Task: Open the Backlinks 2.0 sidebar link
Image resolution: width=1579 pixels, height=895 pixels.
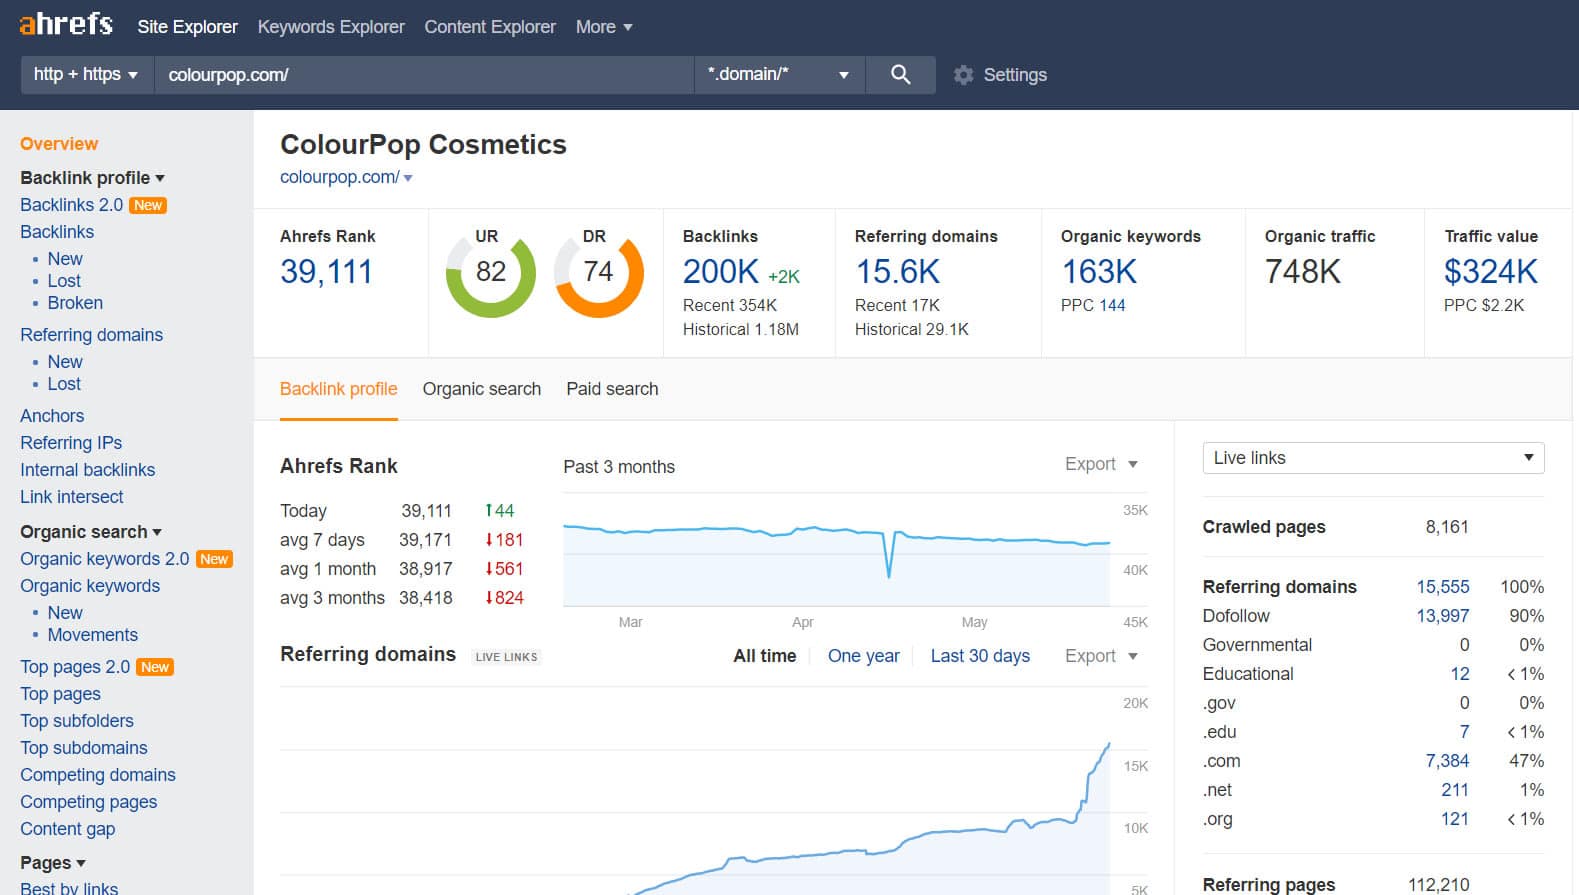Action: click(71, 205)
